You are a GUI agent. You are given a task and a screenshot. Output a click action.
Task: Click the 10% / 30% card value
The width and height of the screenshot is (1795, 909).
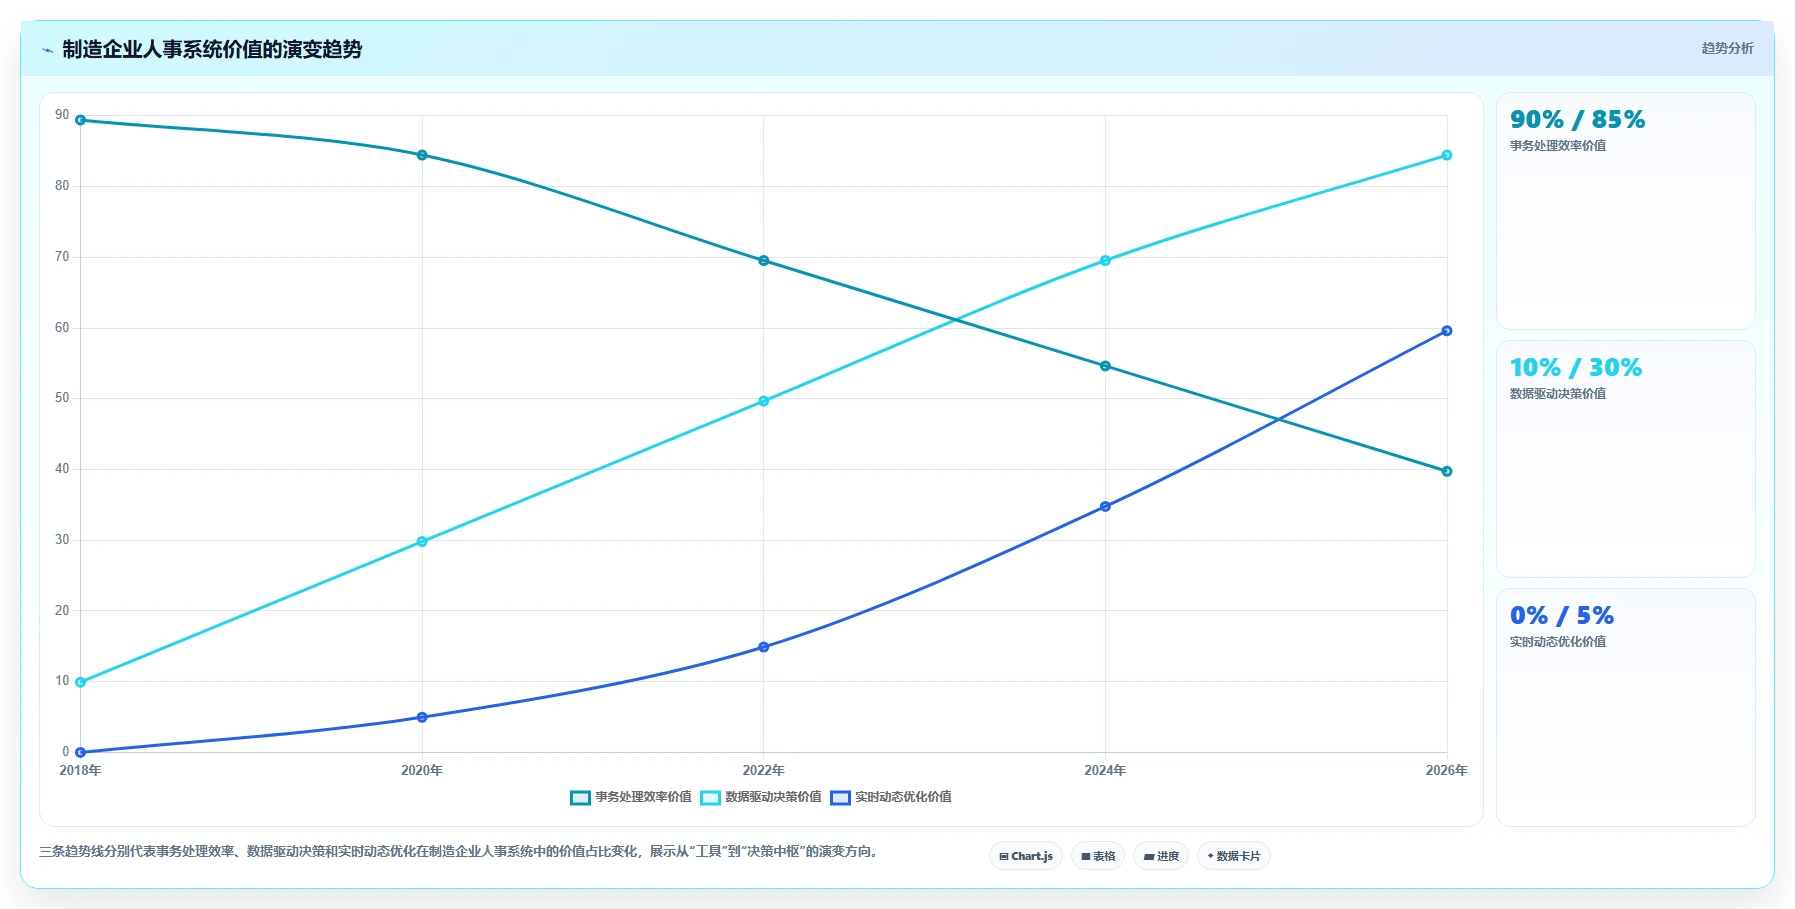click(x=1576, y=368)
